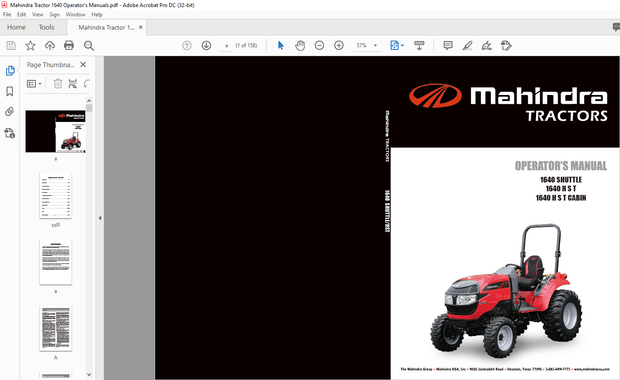Click the red tractor image
This screenshot has width=620, height=380.
506,291
